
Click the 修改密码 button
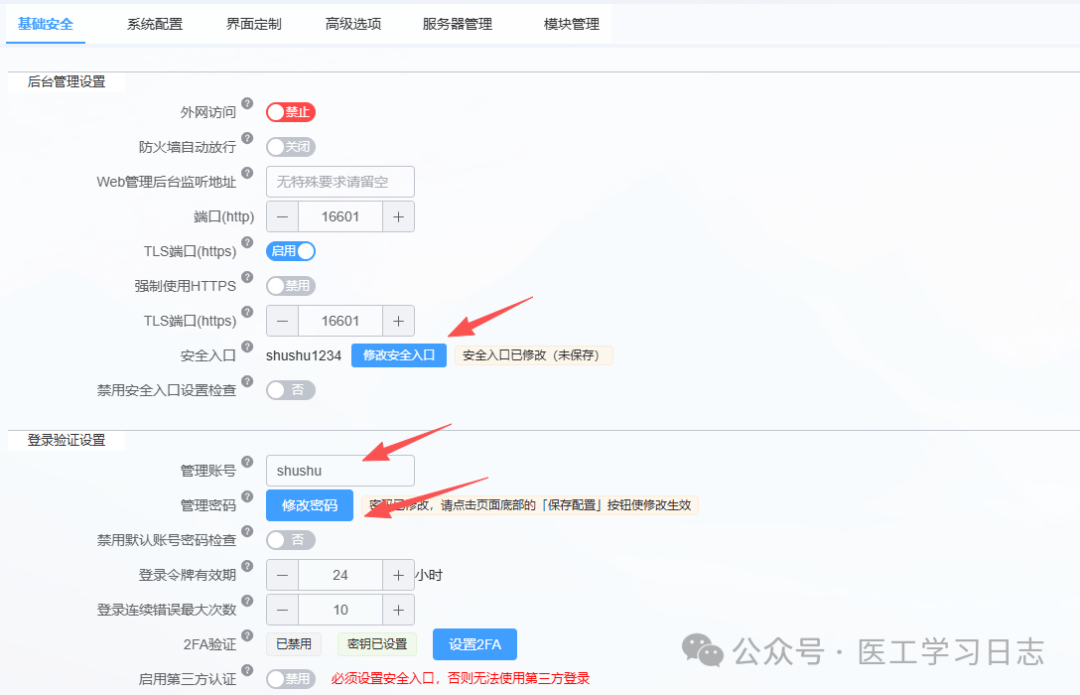point(309,505)
